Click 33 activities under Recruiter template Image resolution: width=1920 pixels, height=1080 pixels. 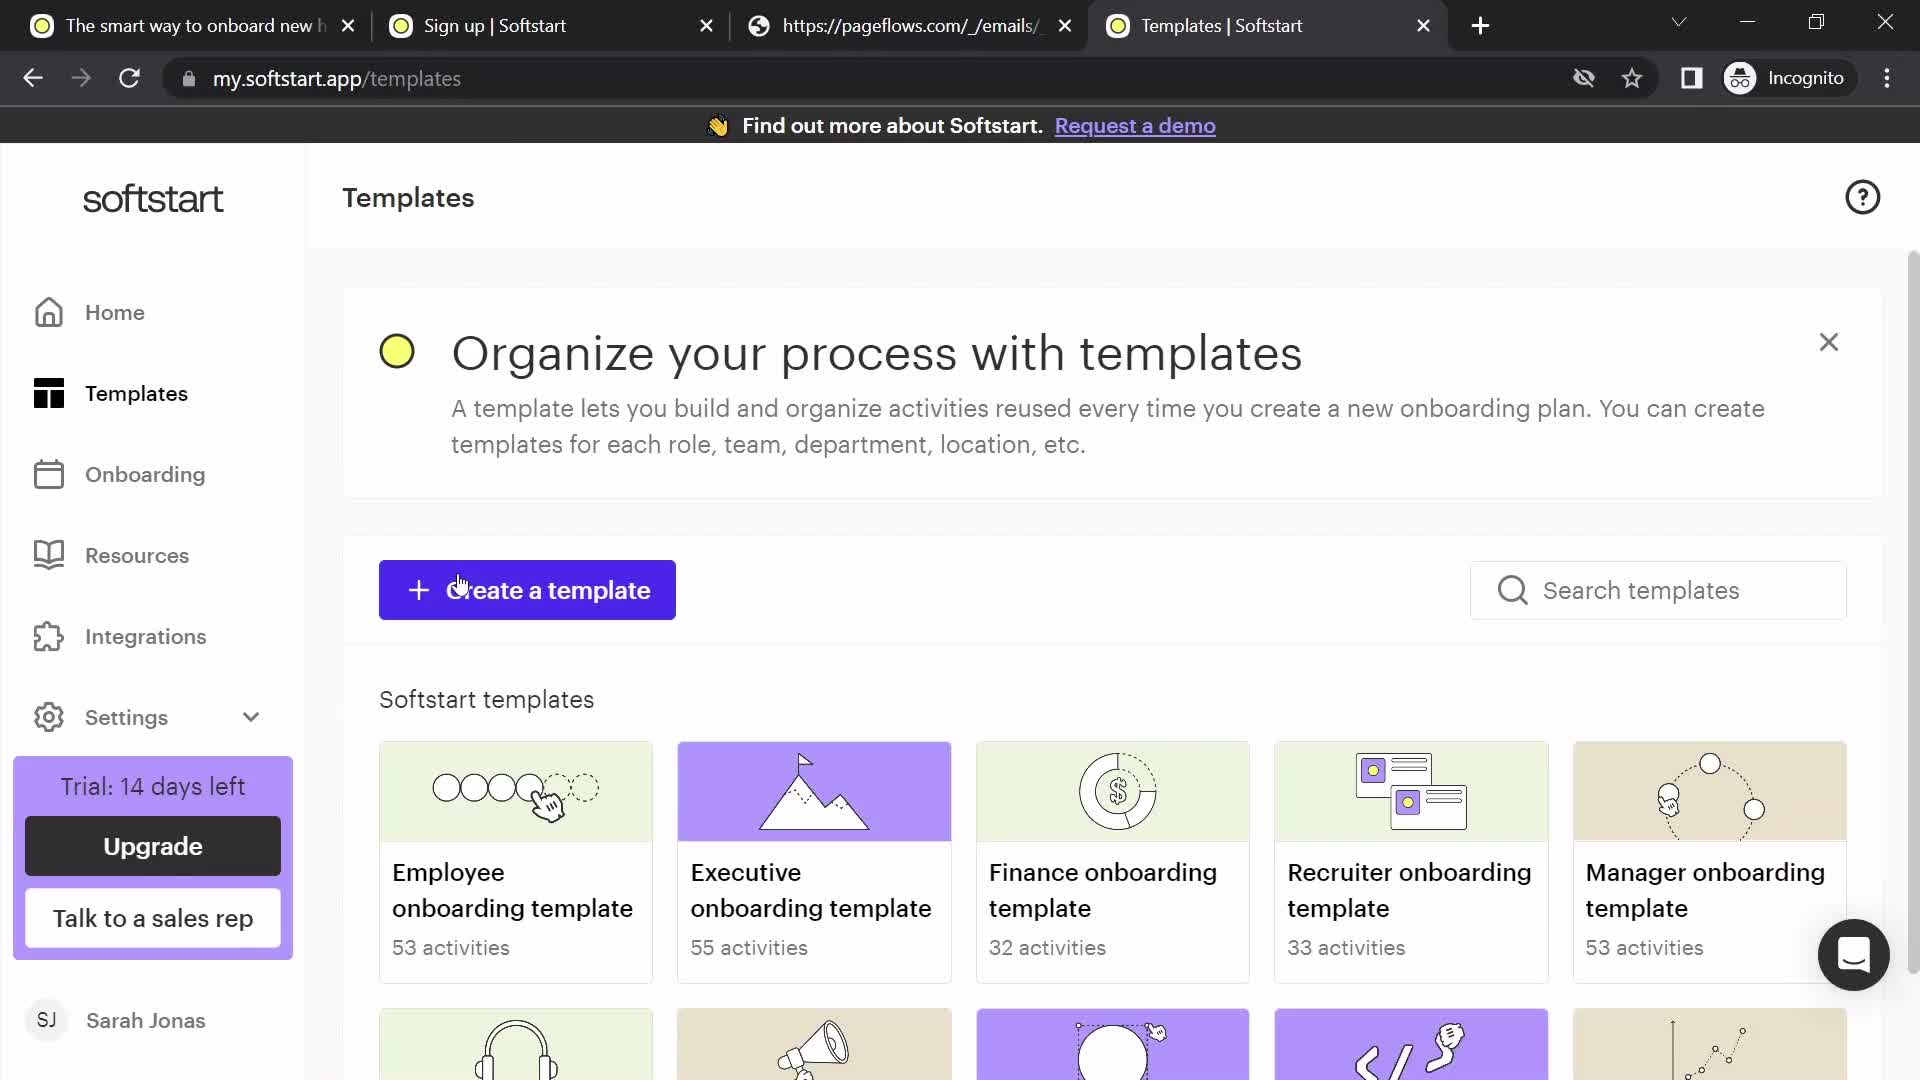(x=1346, y=948)
